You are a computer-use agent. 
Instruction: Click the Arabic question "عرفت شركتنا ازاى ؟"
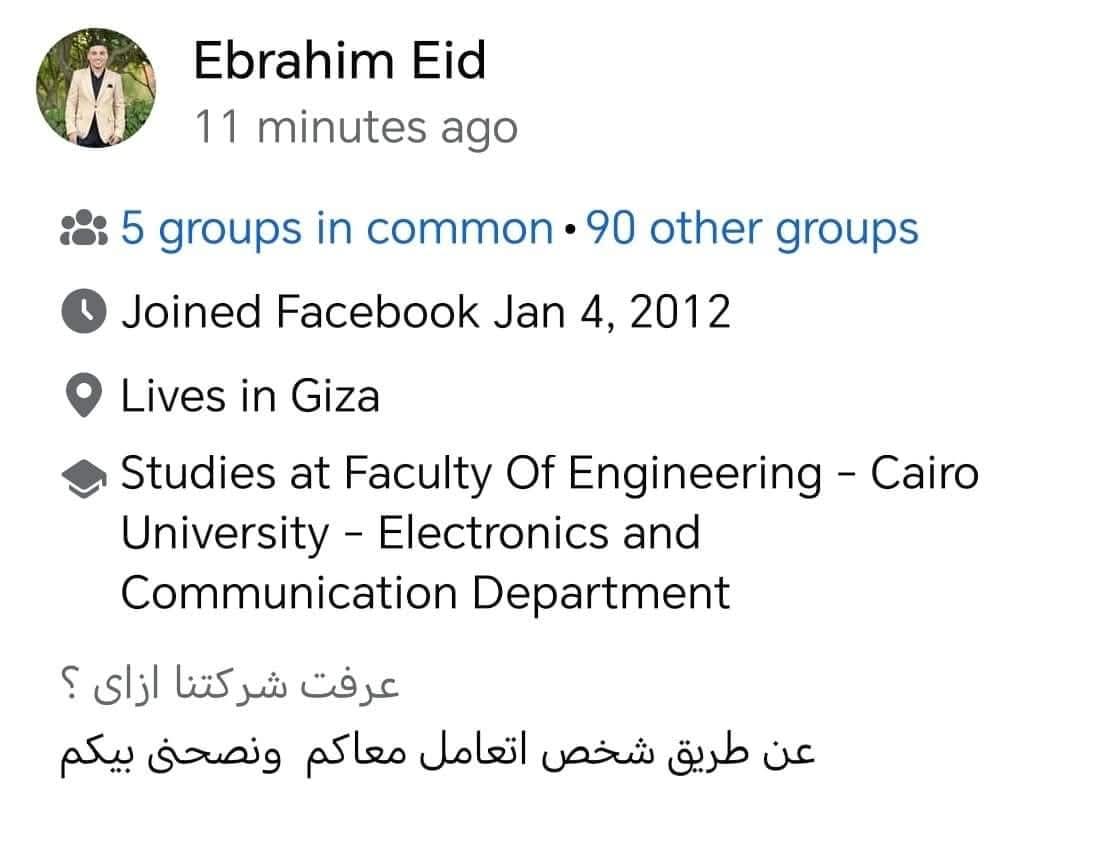click(228, 687)
